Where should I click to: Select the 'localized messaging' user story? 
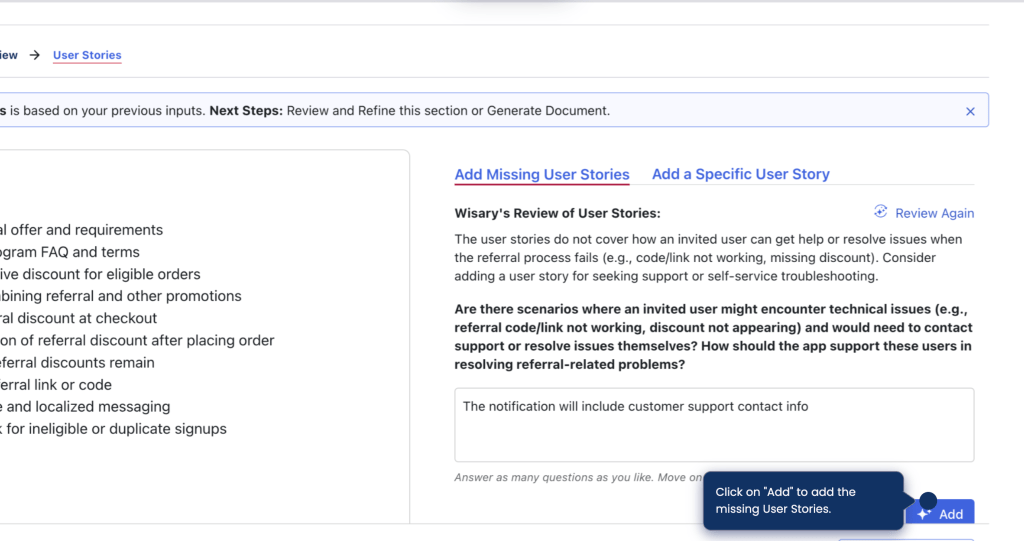tap(85, 407)
